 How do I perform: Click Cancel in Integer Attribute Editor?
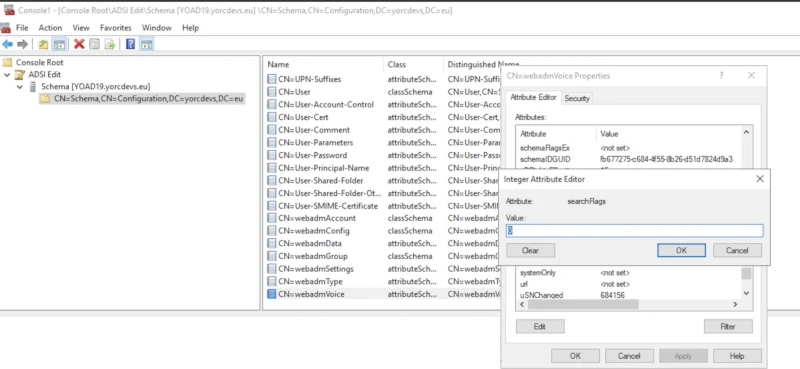pyautogui.click(x=737, y=250)
